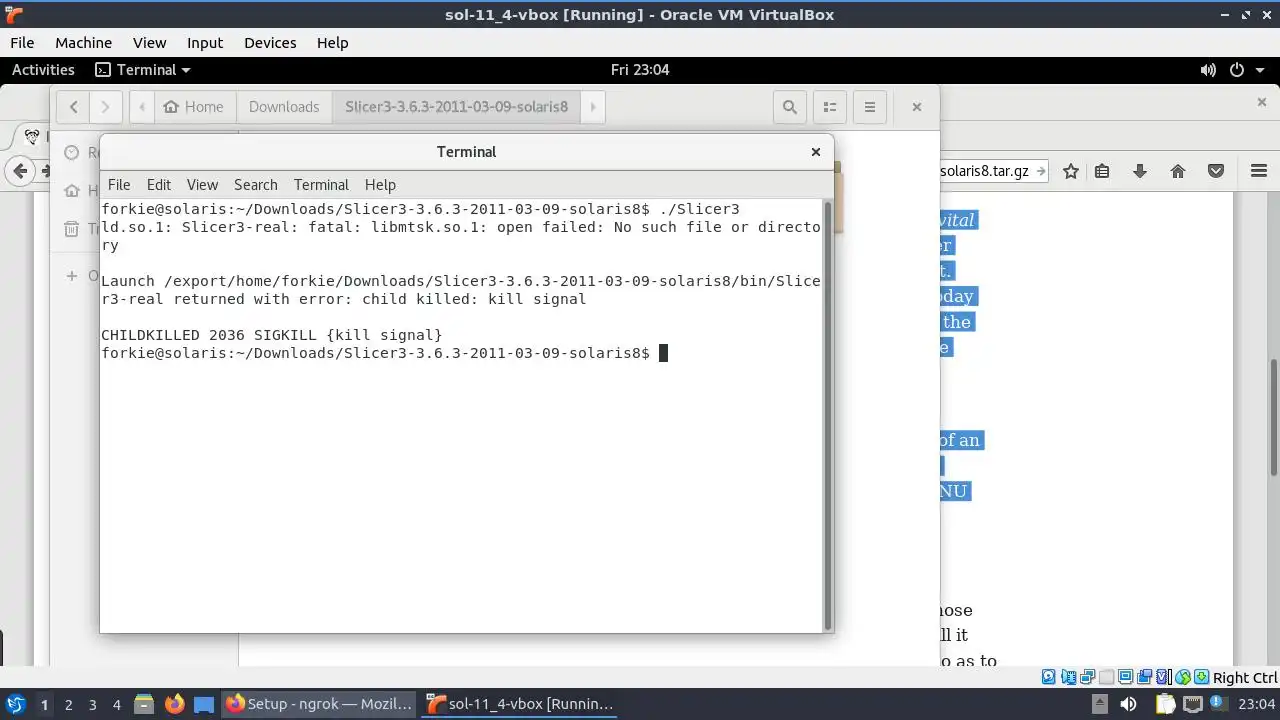Viewport: 1280px width, 720px height.
Task: Go forward in the file manager
Action: point(105,107)
